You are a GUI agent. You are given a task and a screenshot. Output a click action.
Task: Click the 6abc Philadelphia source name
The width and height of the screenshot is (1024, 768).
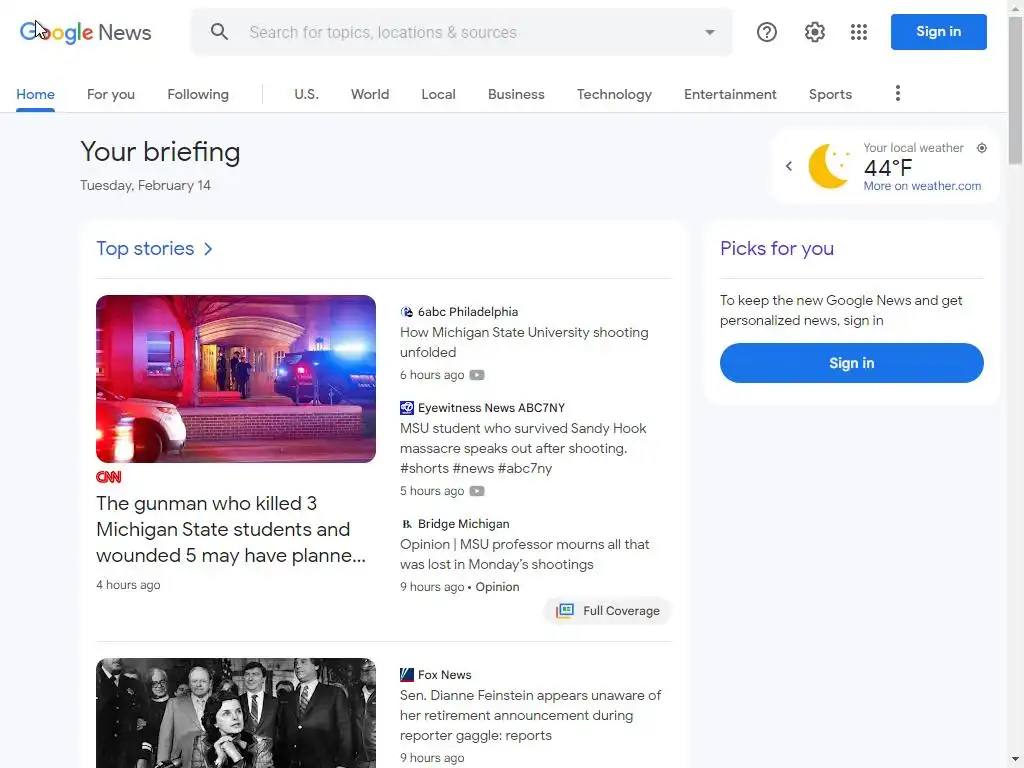[468, 312]
